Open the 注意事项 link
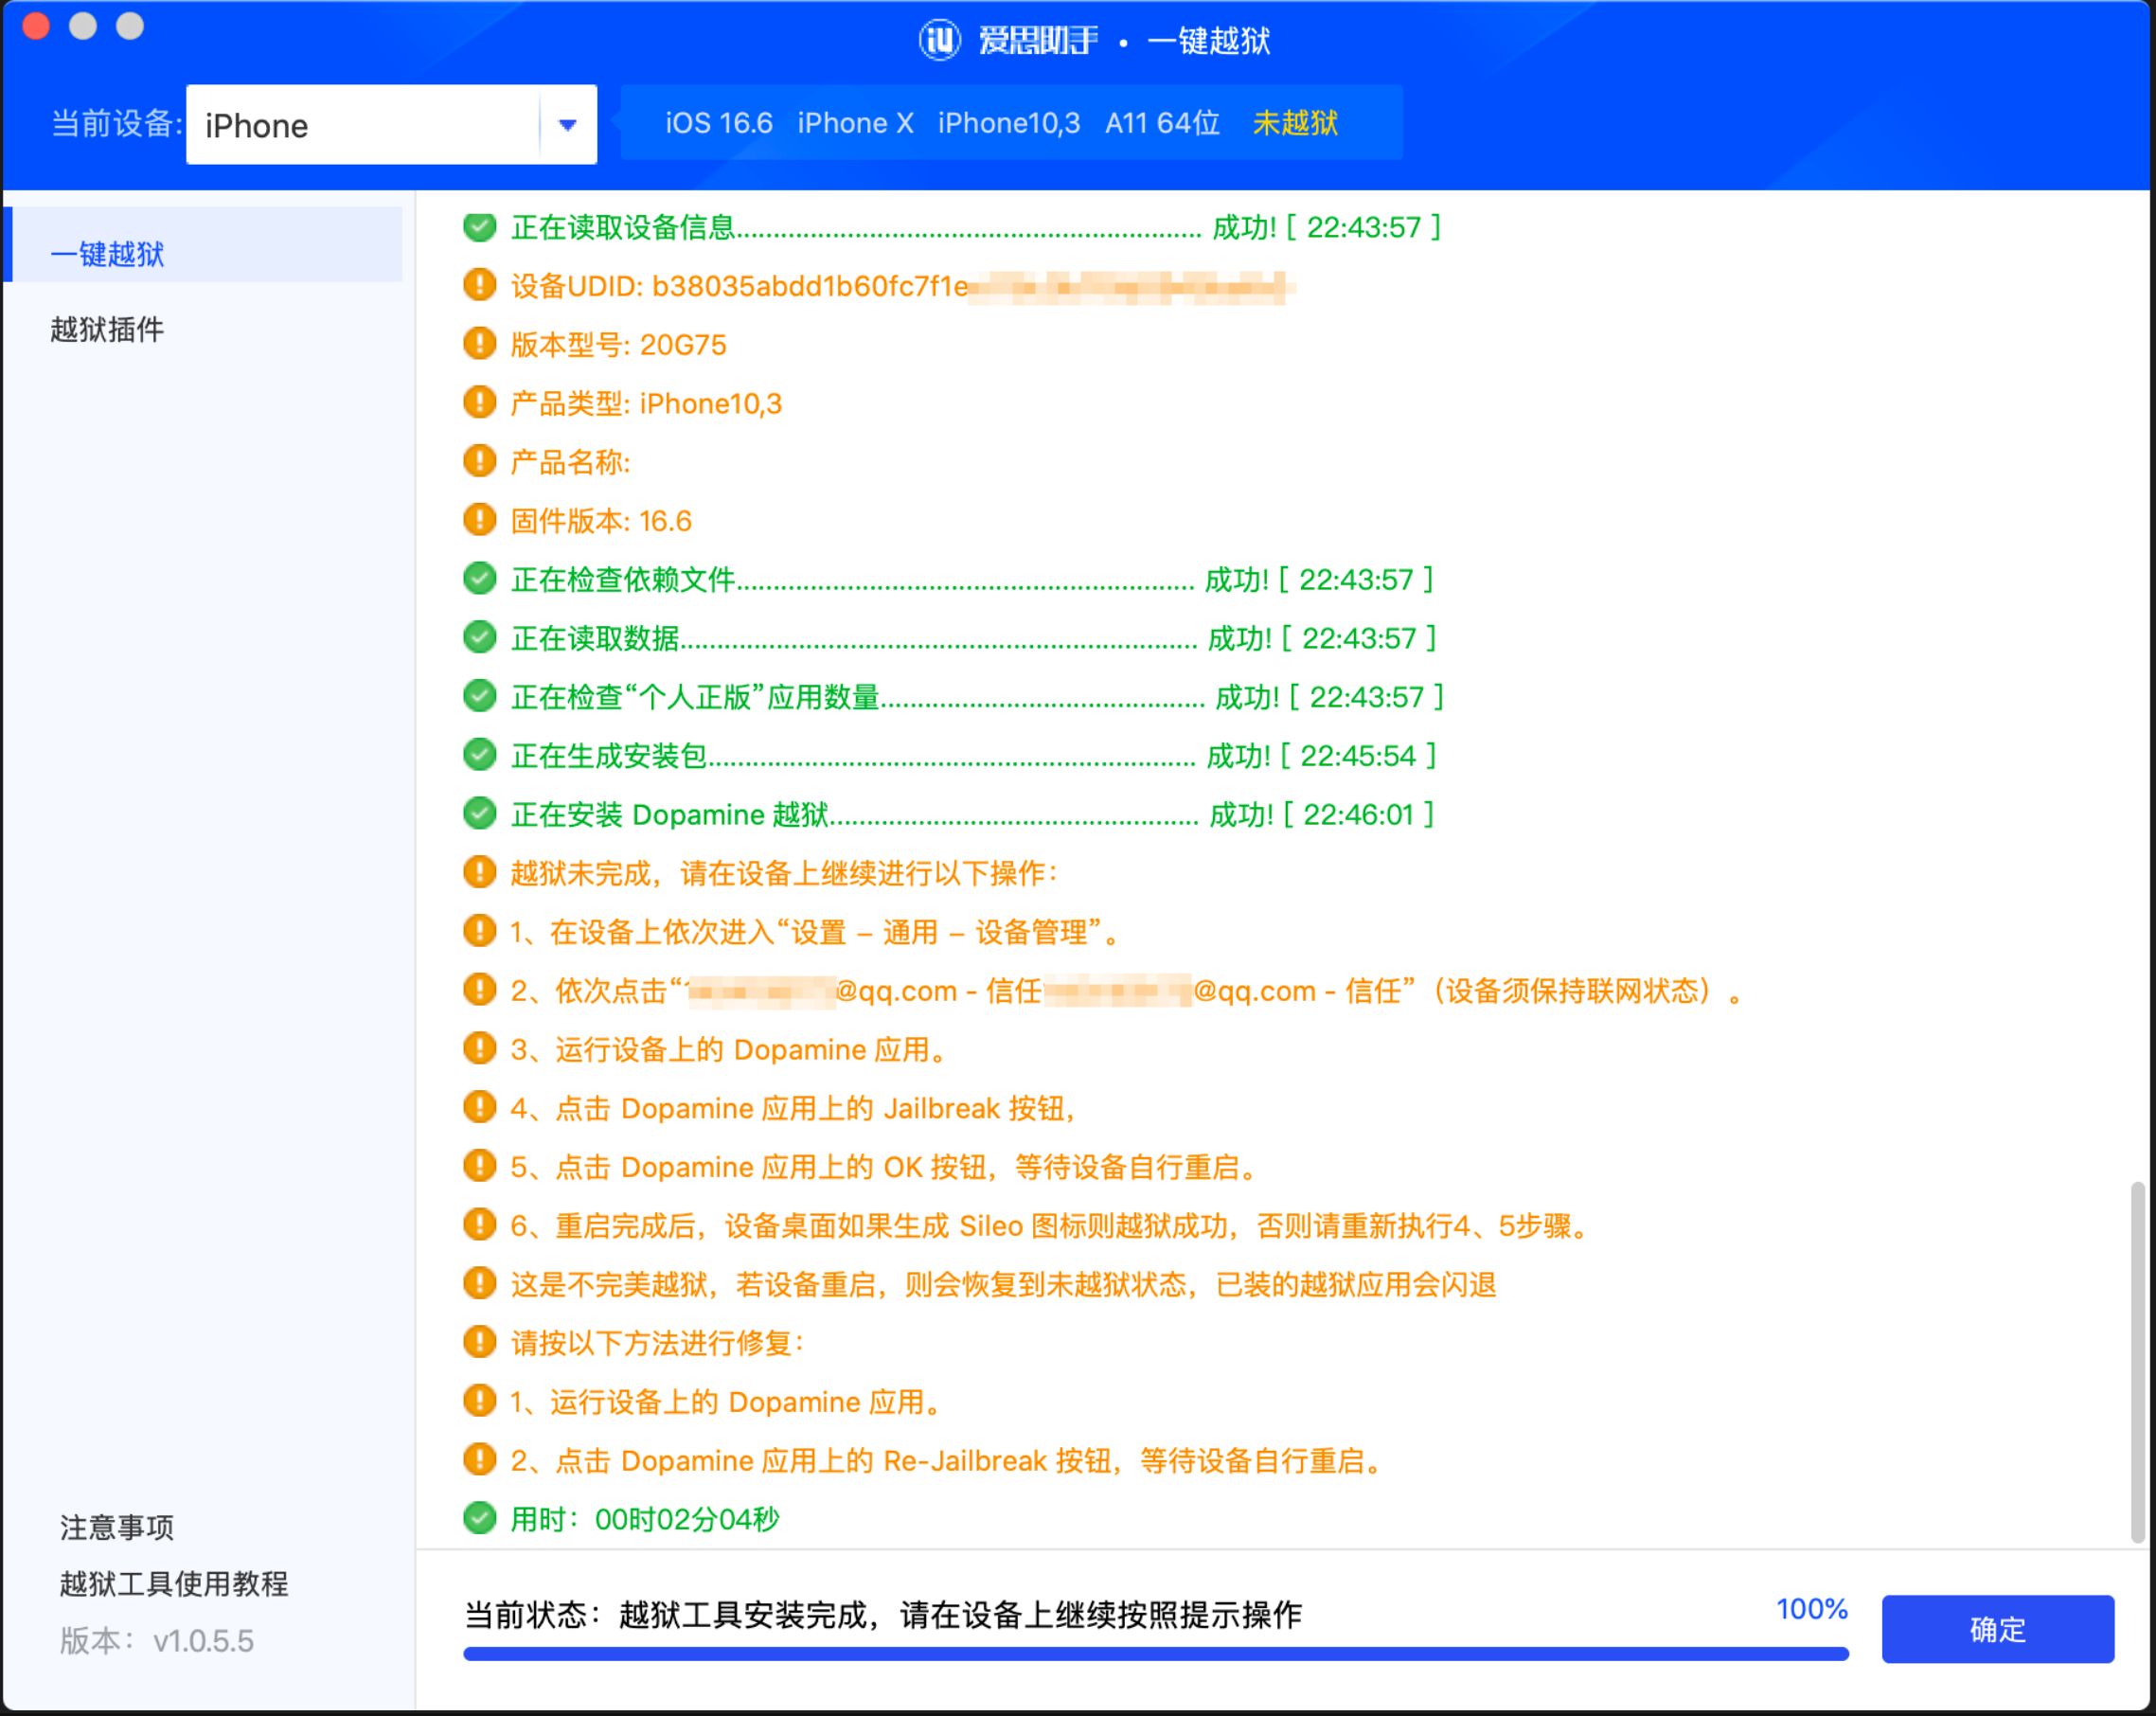Screen dimensions: 2156x1716 tap(117, 1527)
